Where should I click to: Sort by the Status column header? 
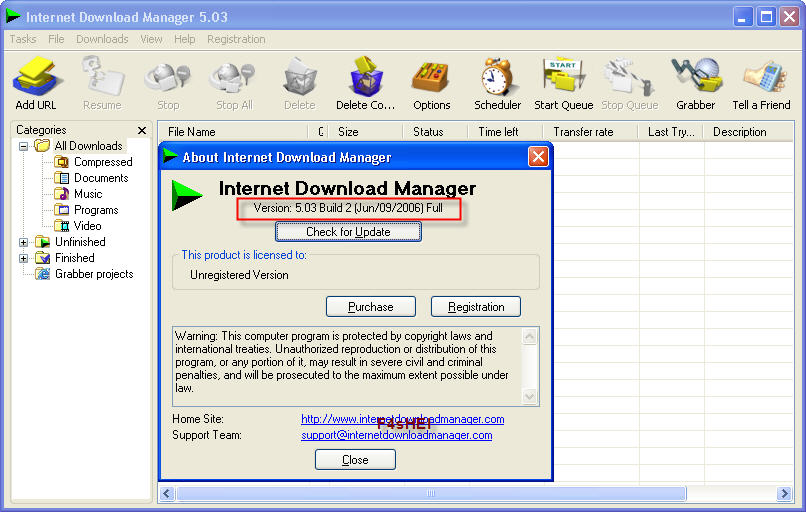(435, 132)
